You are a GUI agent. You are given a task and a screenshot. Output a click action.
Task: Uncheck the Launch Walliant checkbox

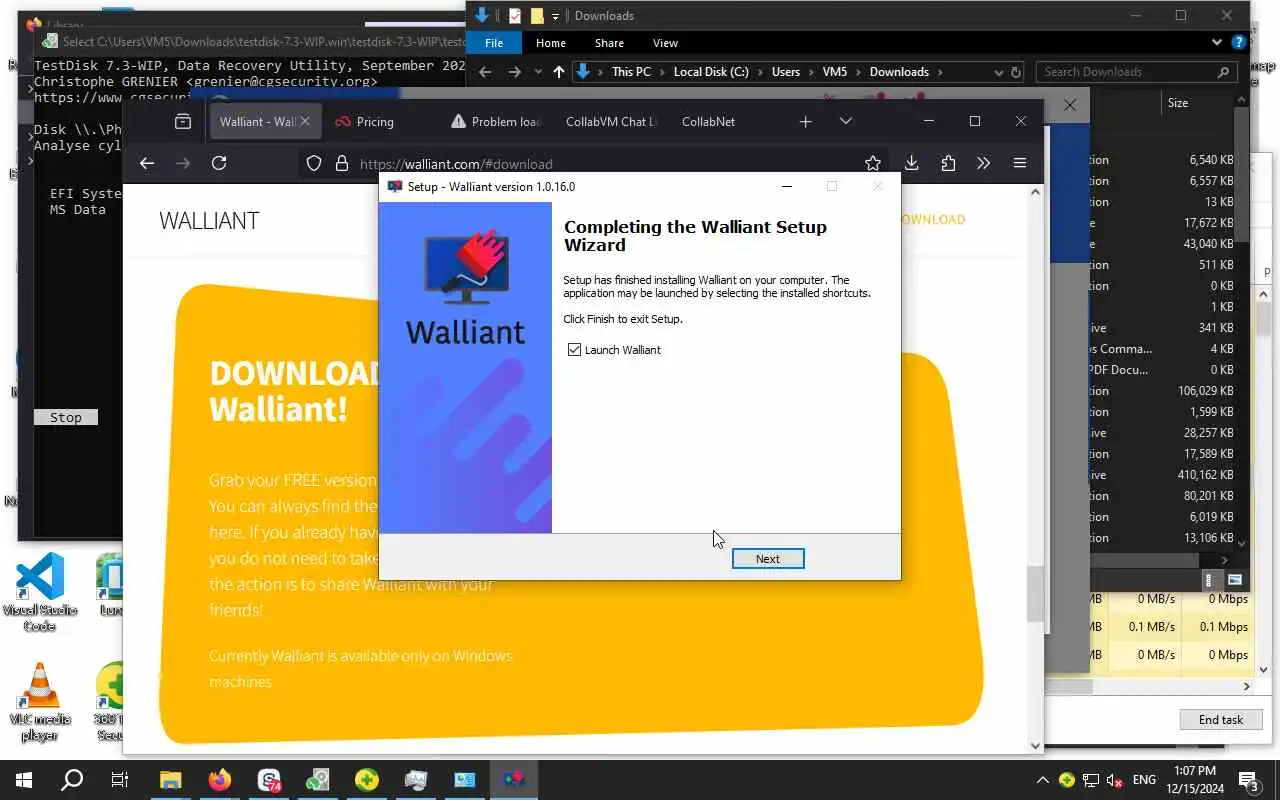574,350
